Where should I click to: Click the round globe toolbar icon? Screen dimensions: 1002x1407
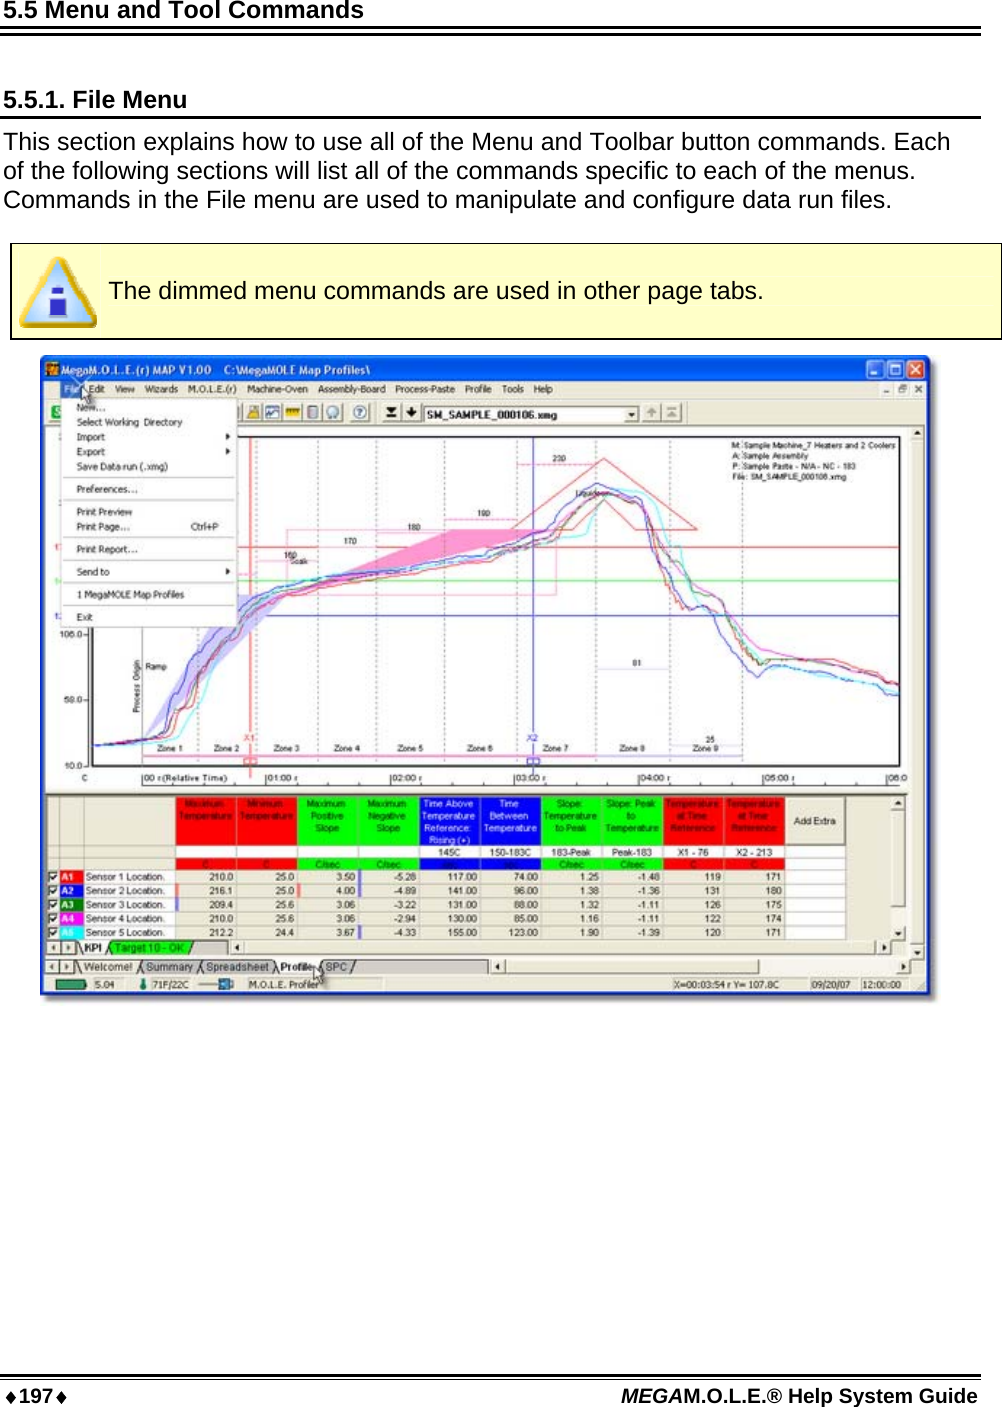332,412
